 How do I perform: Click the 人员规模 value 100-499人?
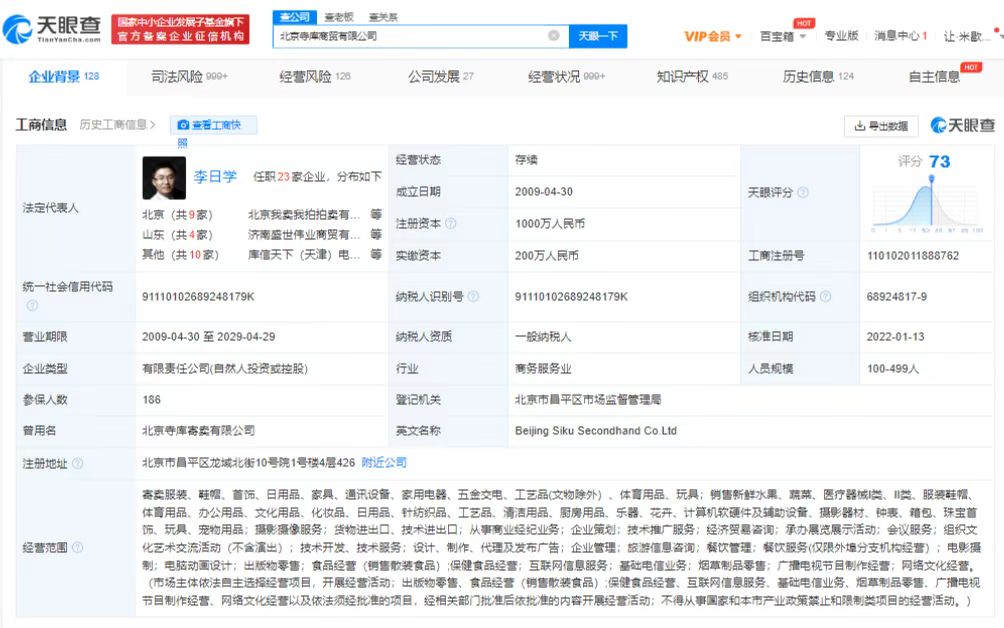(893, 369)
